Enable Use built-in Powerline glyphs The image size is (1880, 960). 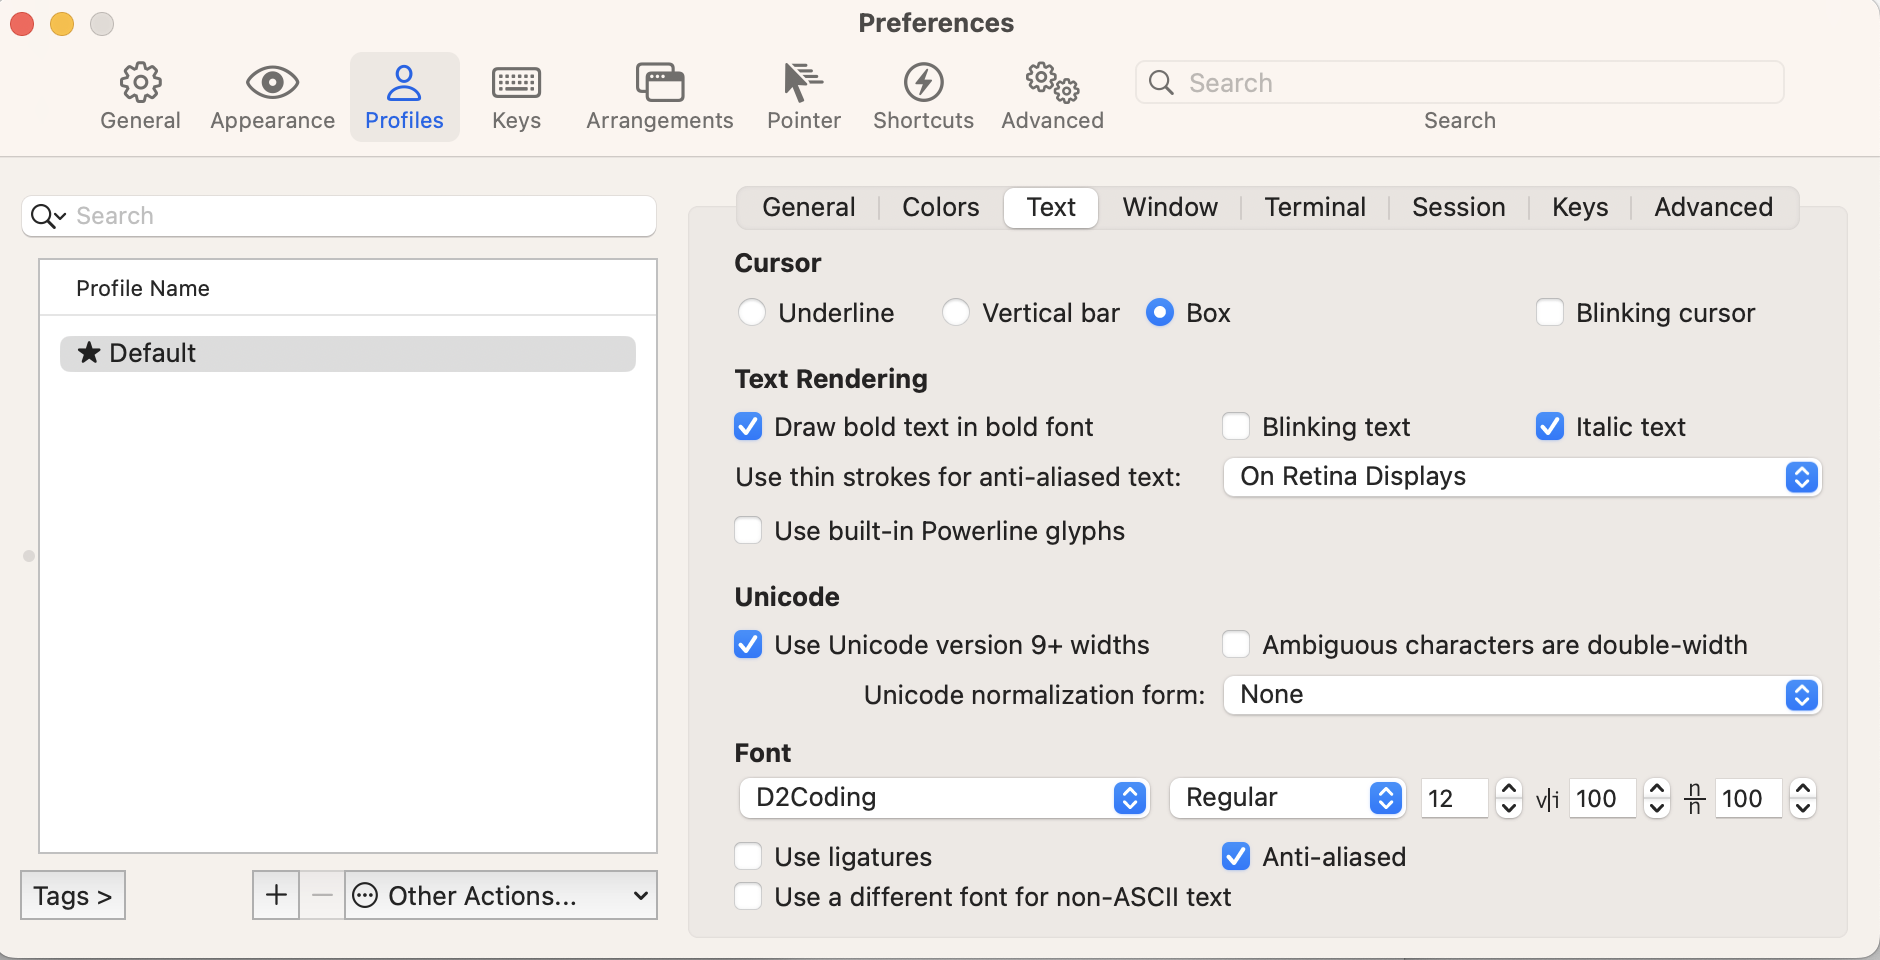[x=748, y=530]
